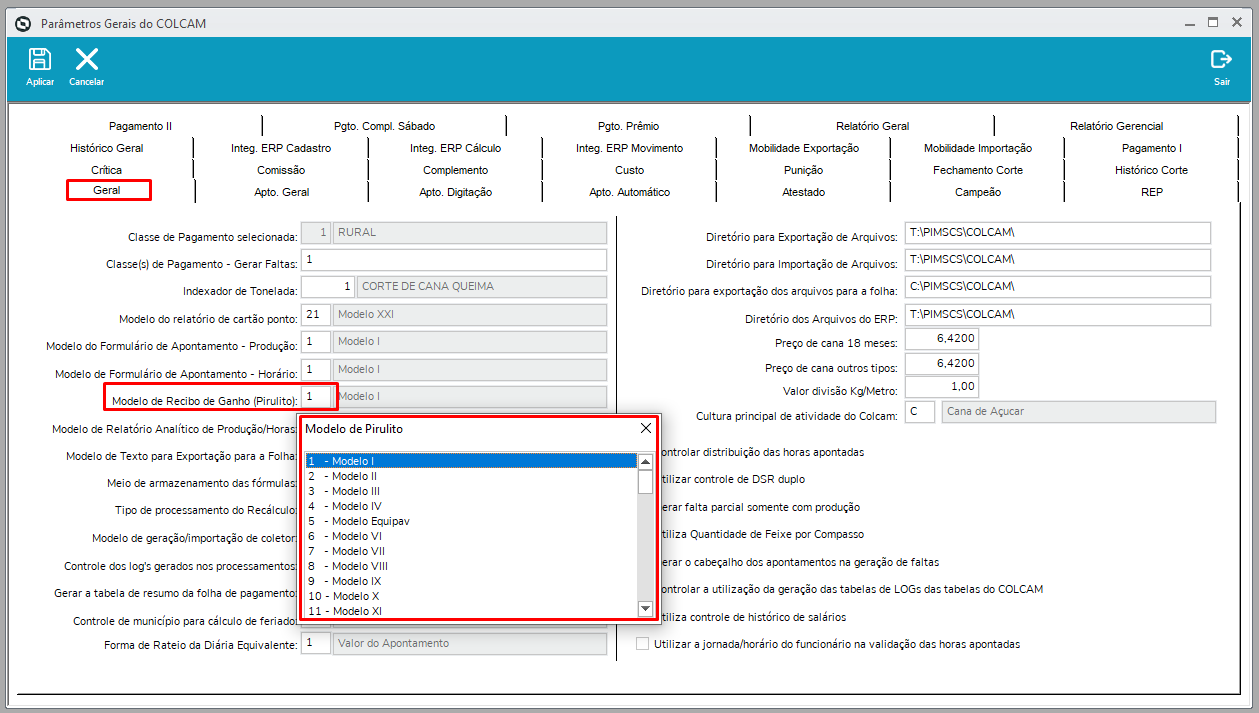Switch to the Crítica tab
Image resolution: width=1259 pixels, height=713 pixels.
(107, 170)
